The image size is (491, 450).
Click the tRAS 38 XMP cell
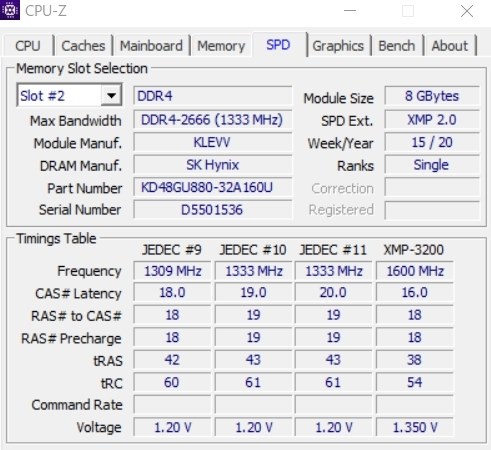click(415, 360)
